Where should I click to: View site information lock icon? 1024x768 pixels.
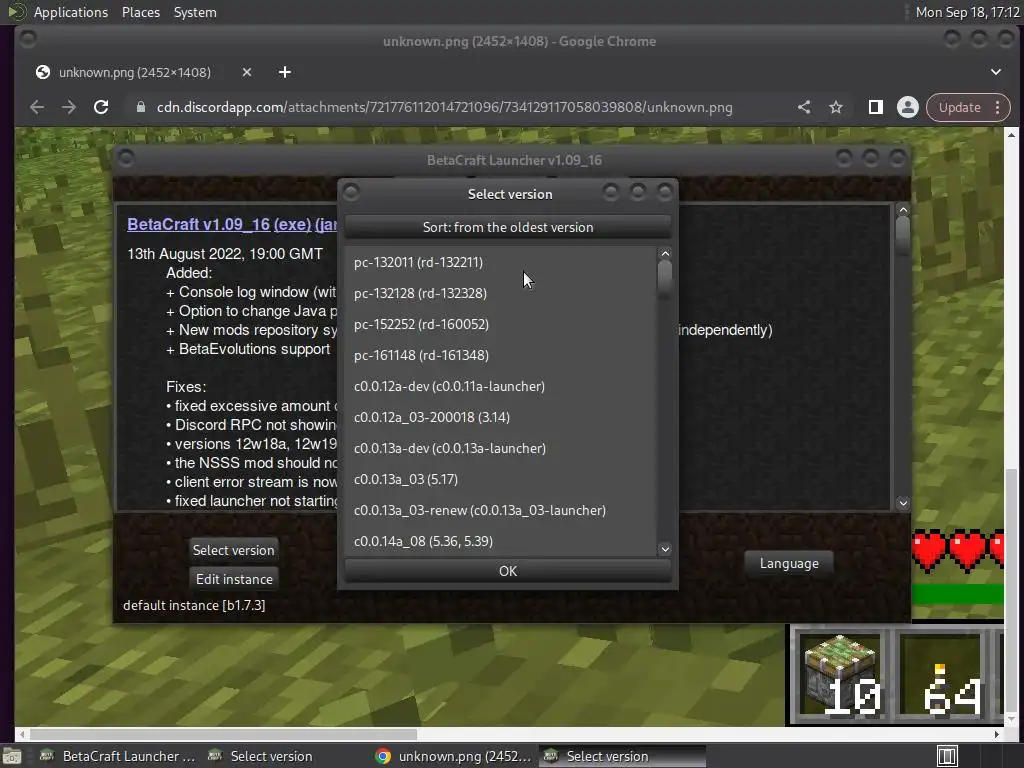tap(140, 107)
